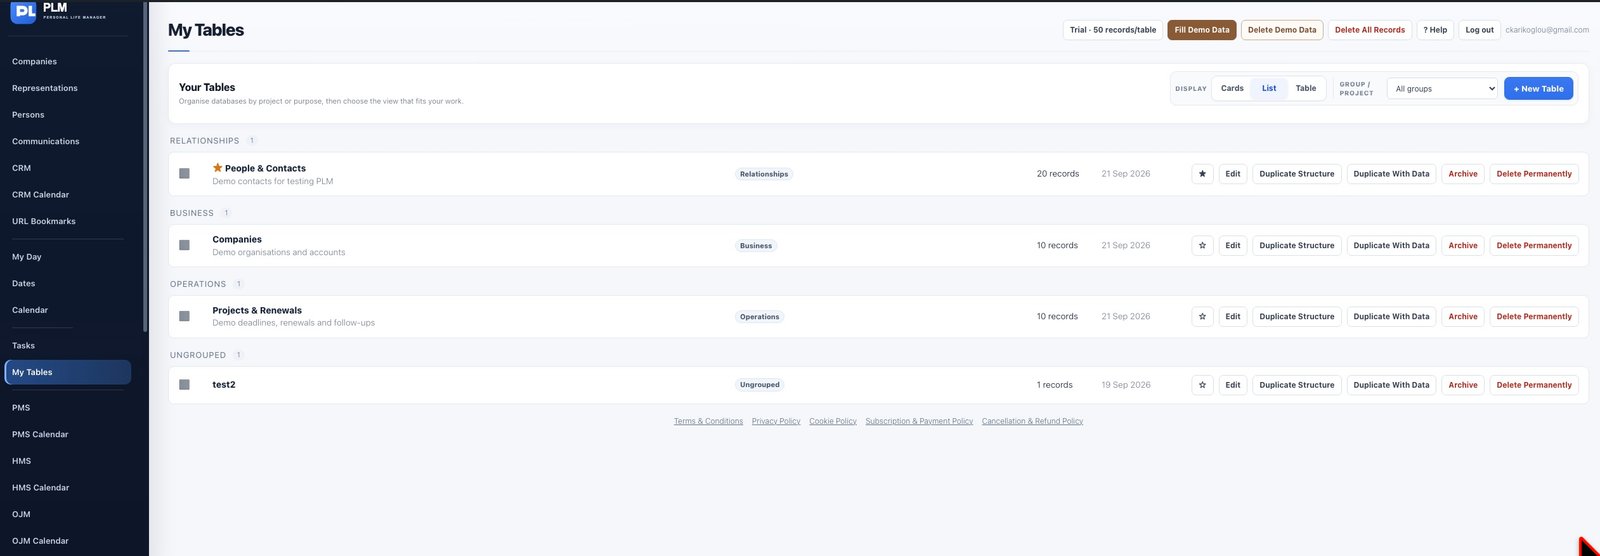Open URL Bookmarks in sidebar
Viewport: 1600px width, 556px height.
(43, 221)
